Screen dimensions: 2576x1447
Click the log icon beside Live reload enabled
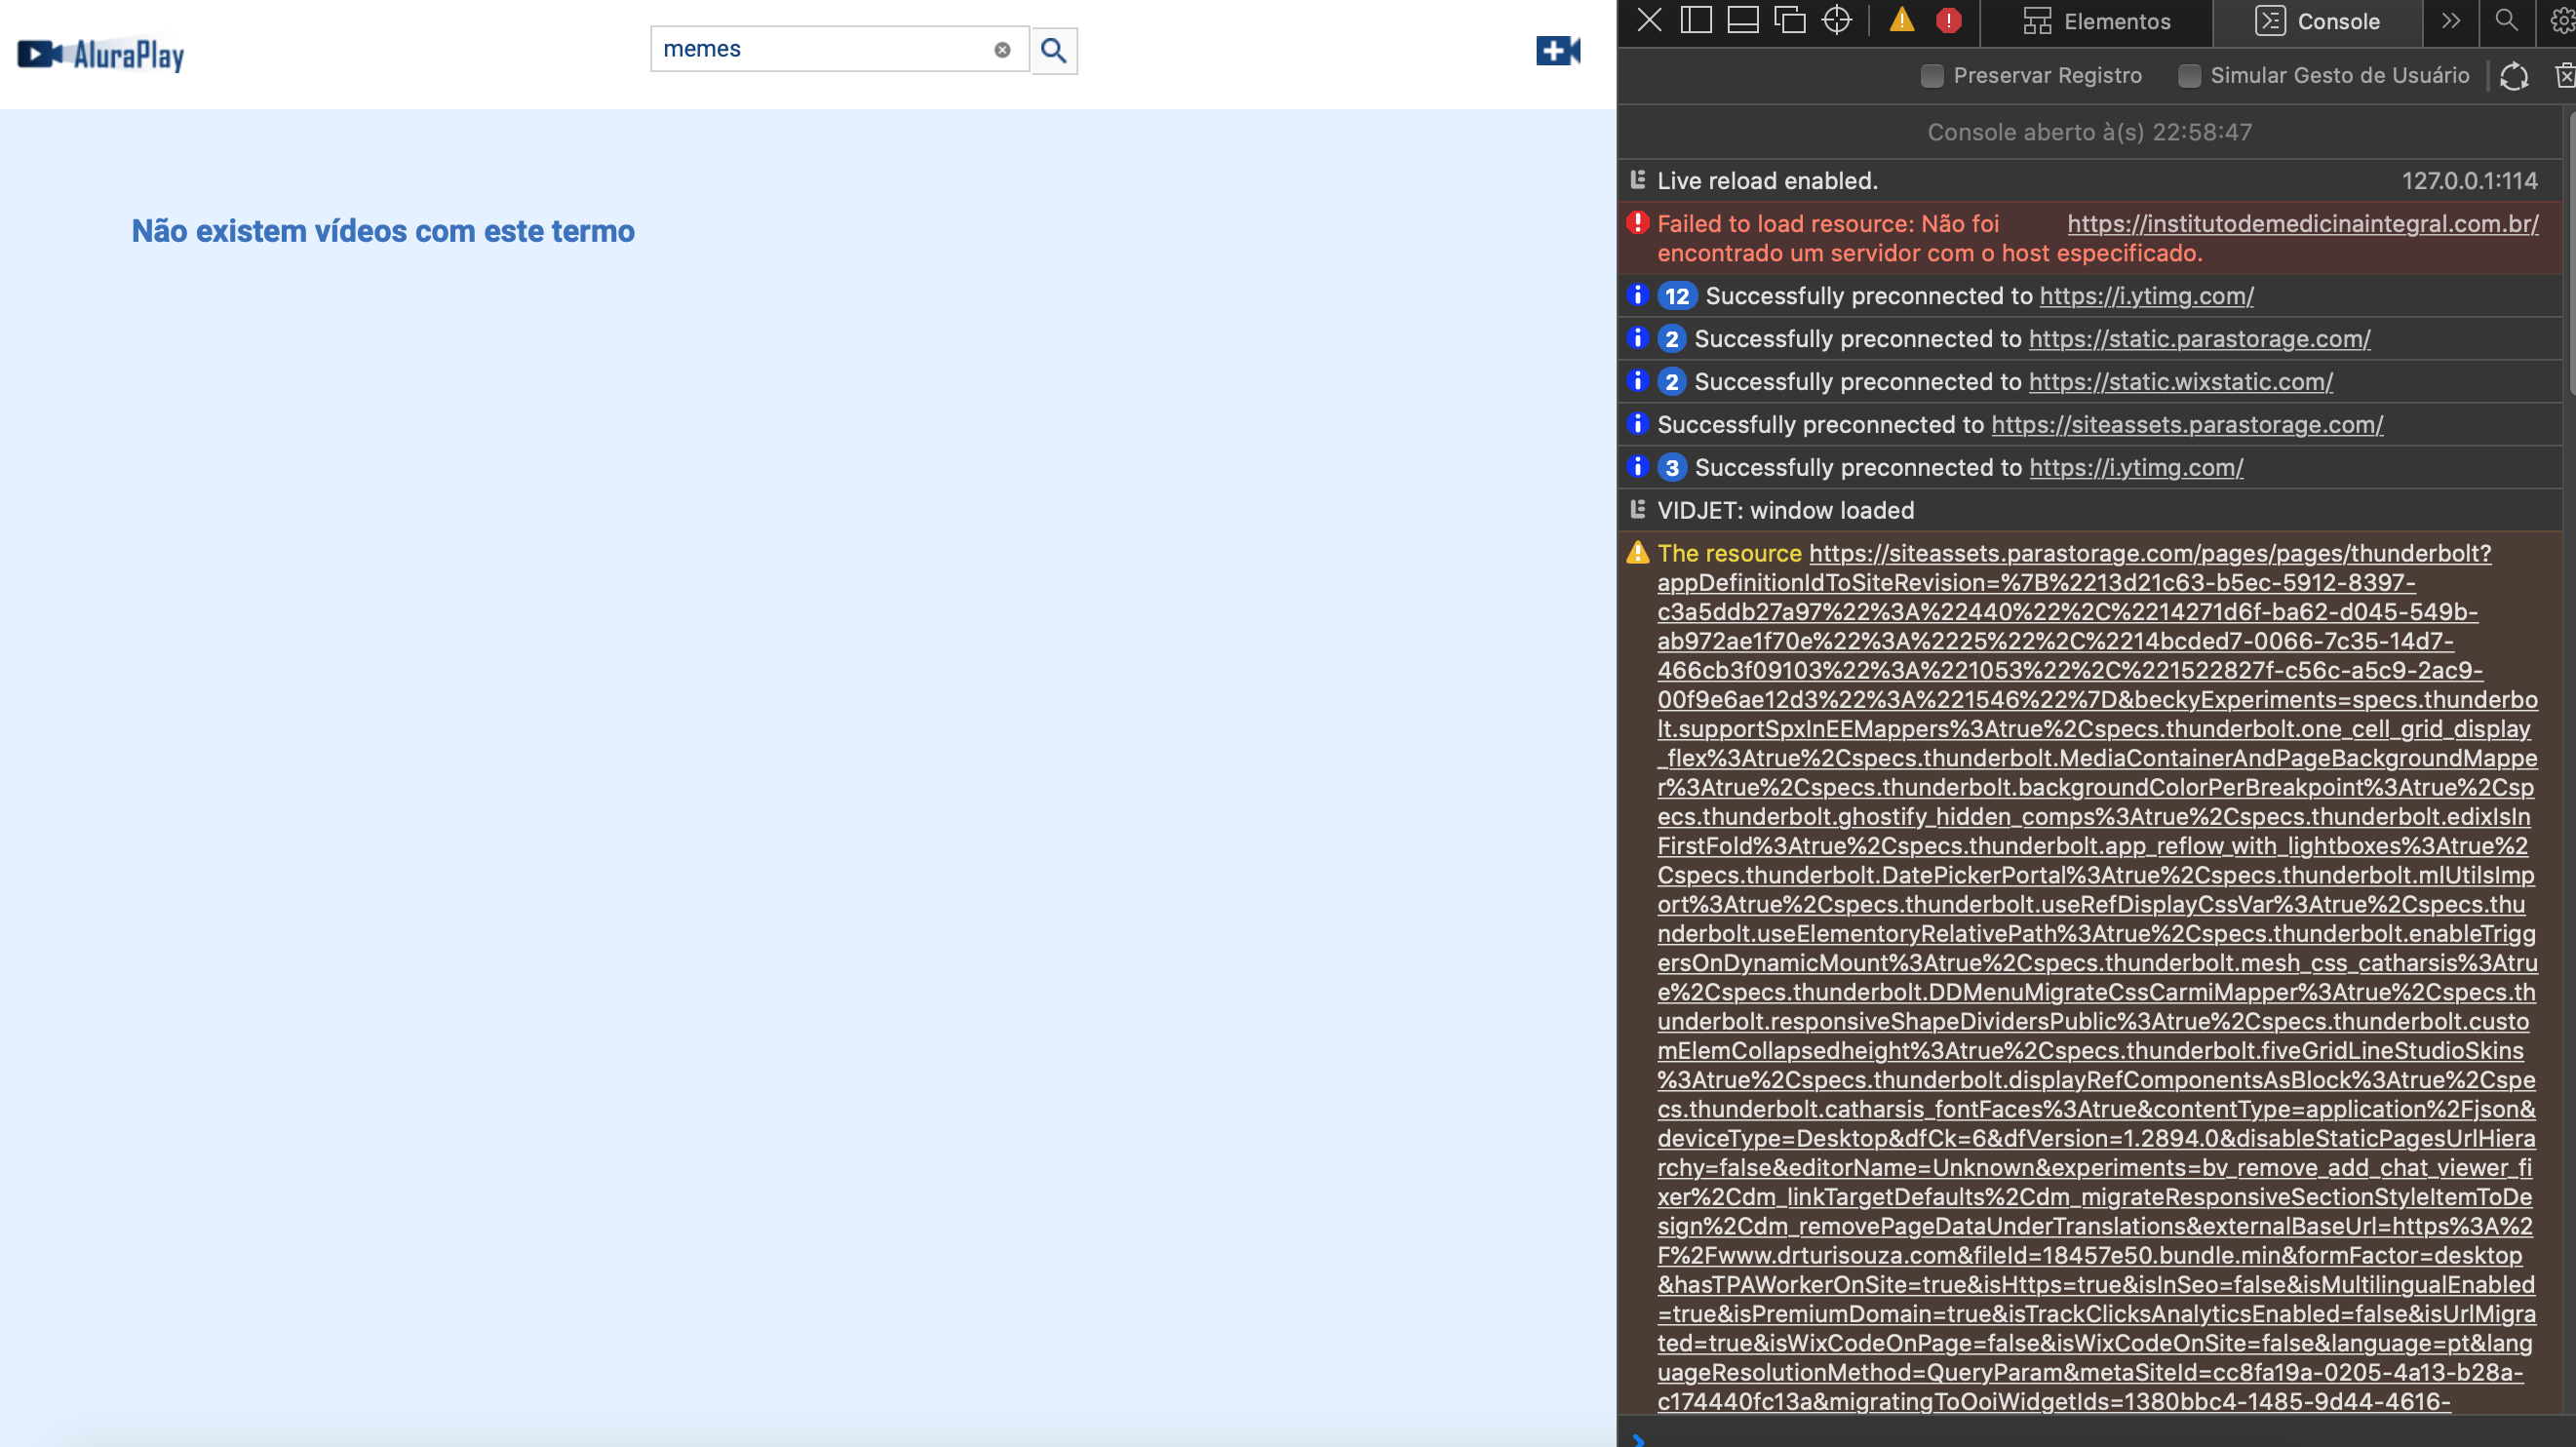1637,180
